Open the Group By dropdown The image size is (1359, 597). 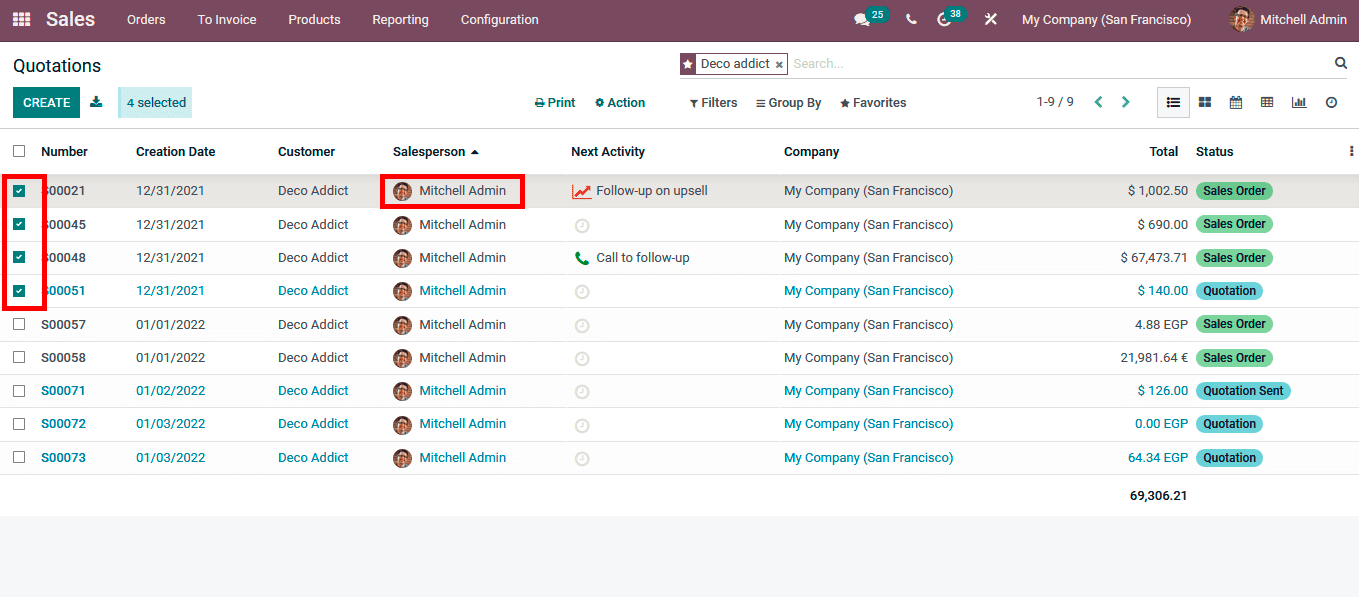tap(789, 102)
